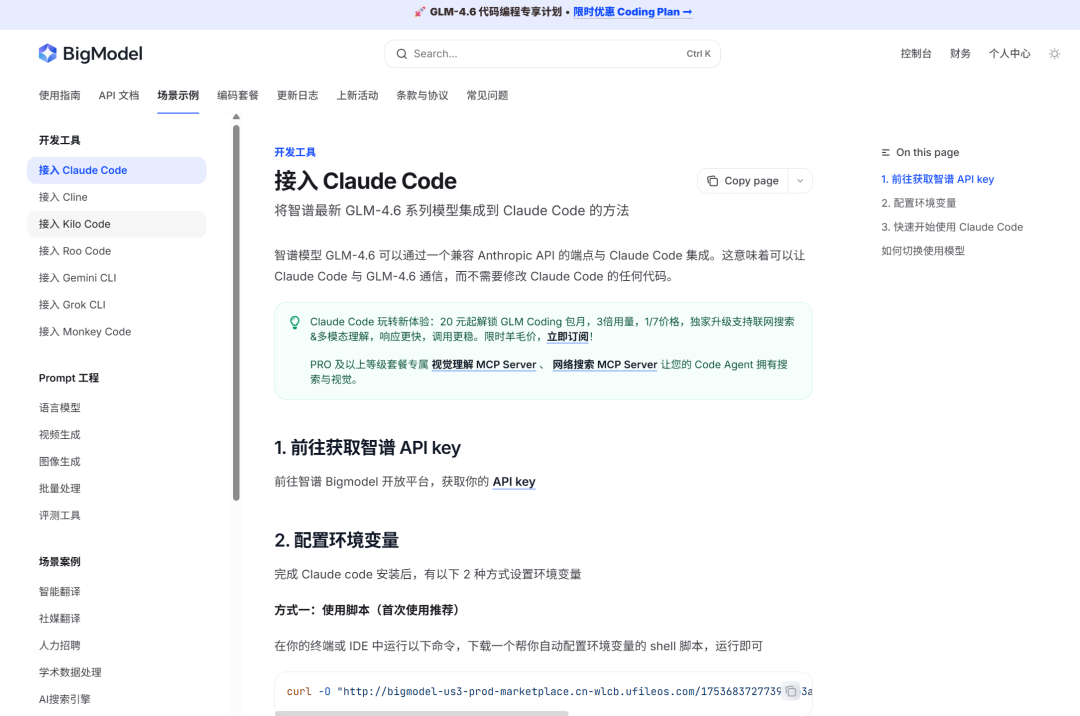Jump to 1. 前往获取智谱 API key anchor
Image resolution: width=1080 pixels, height=716 pixels.
(937, 179)
